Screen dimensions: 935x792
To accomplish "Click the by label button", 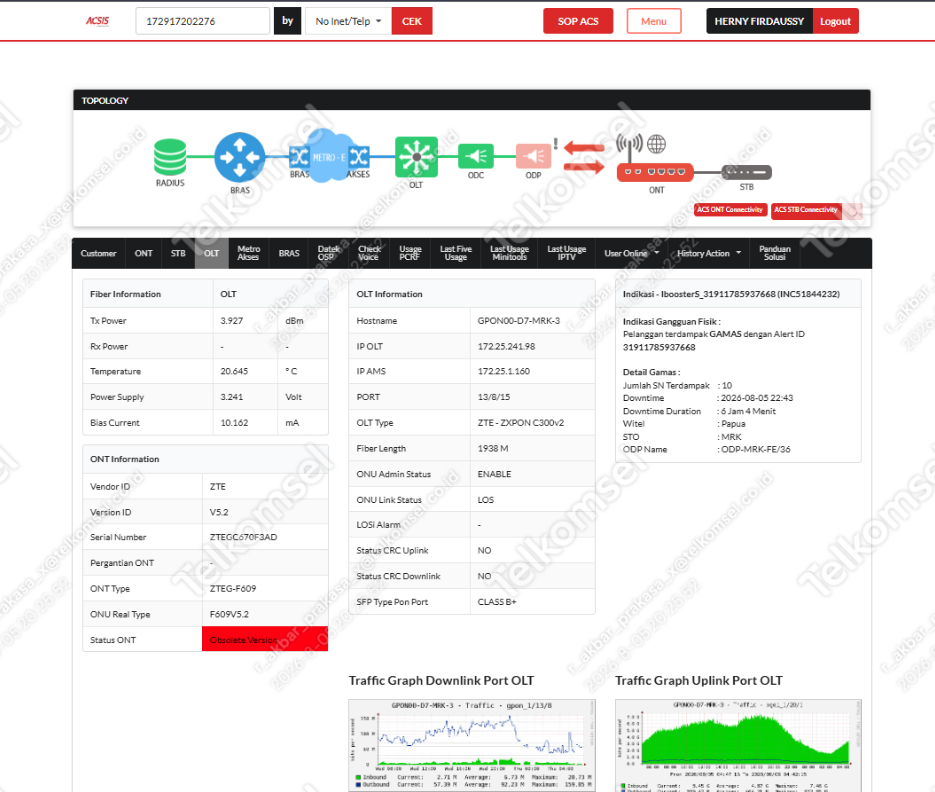I will pos(287,21).
